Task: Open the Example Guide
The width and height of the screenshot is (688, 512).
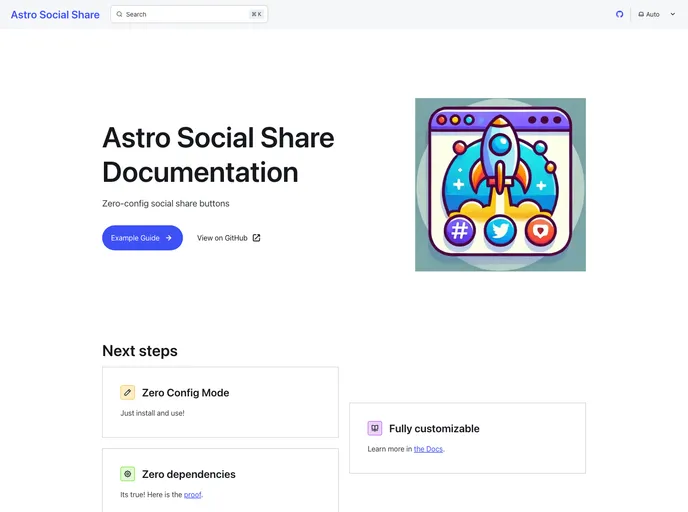Action: (x=142, y=238)
